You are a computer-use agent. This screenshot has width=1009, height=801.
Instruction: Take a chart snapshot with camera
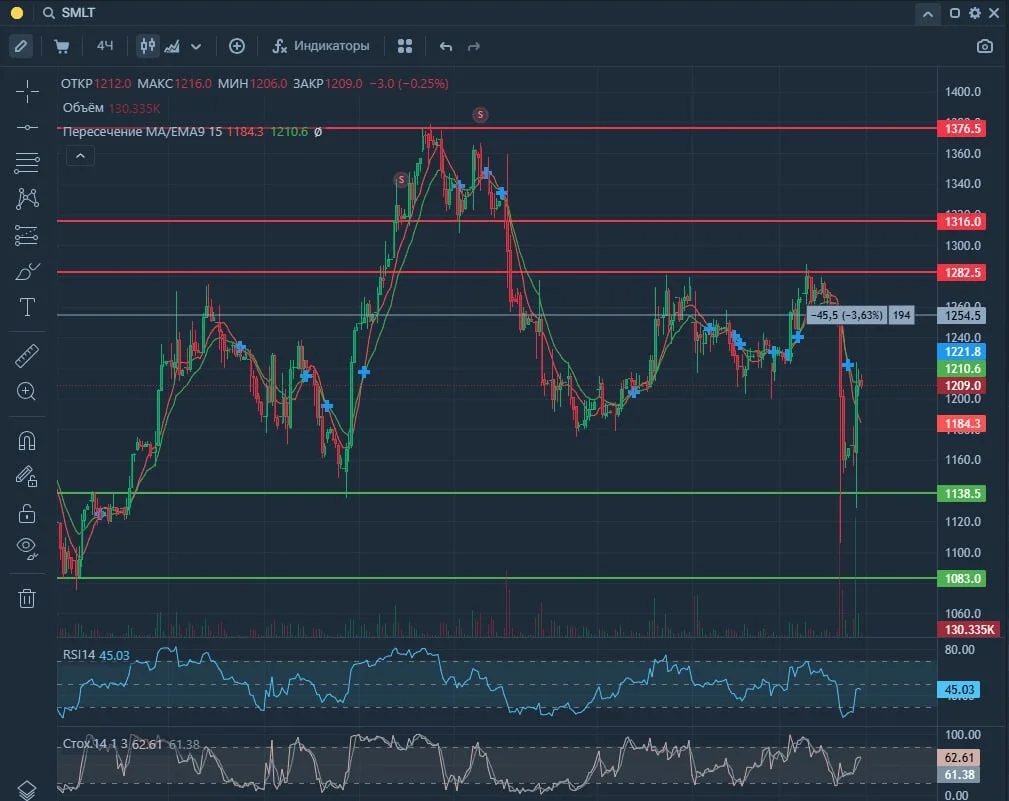coord(985,46)
